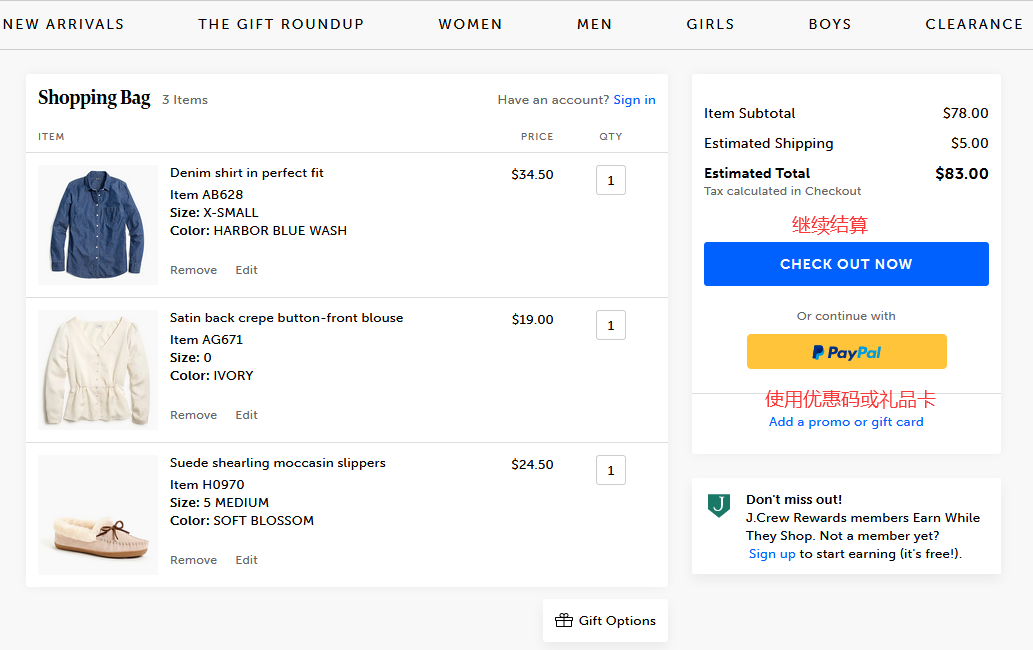This screenshot has height=650, width=1033.
Task: Click the Sign in link
Action: point(634,100)
